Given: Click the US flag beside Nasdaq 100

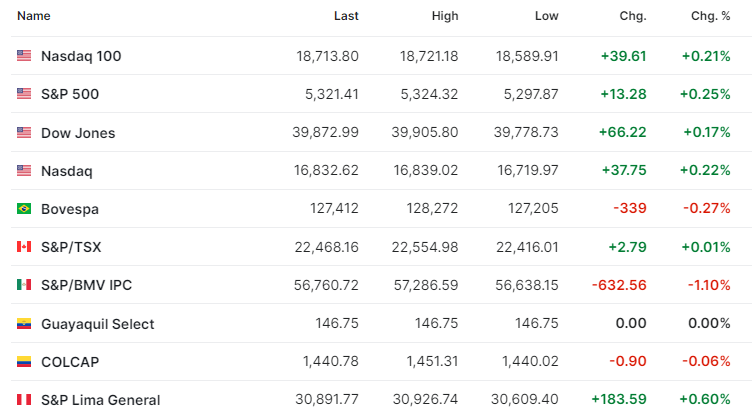Looking at the screenshot, I should click(24, 56).
